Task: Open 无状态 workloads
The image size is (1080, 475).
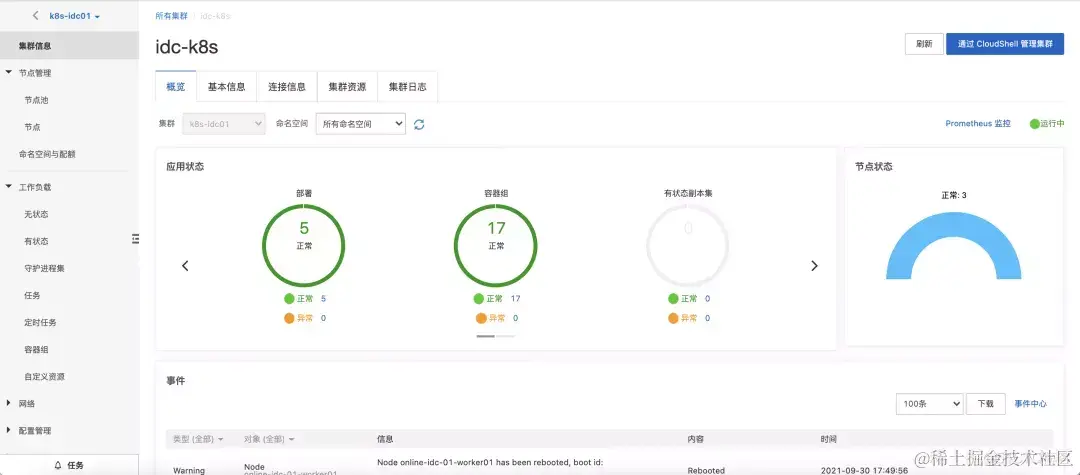Action: 36,214
